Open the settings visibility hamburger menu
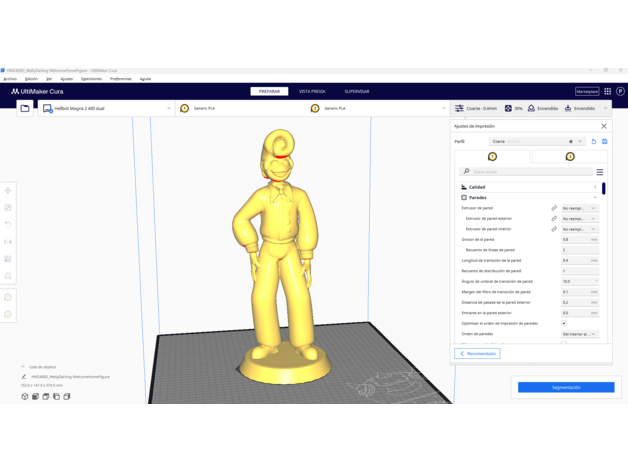628x472 pixels. [x=600, y=172]
